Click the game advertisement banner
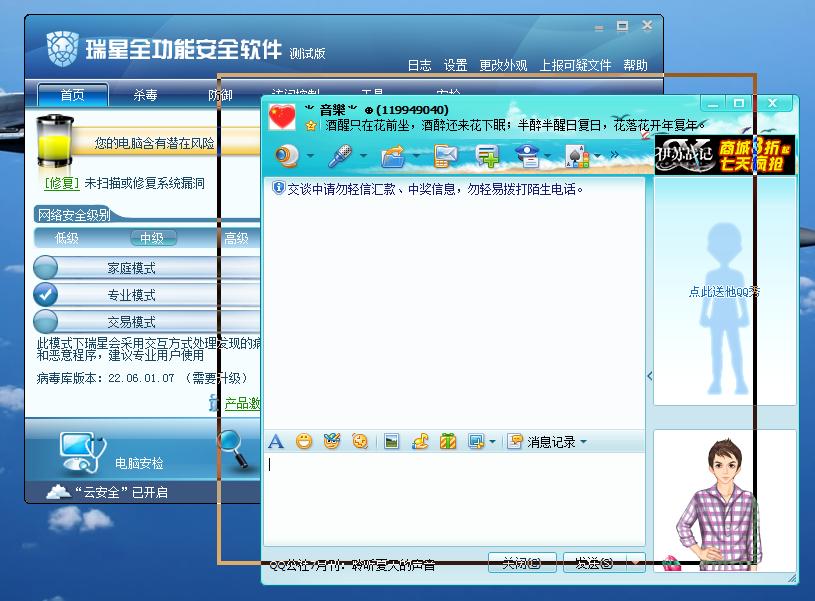 (725, 155)
